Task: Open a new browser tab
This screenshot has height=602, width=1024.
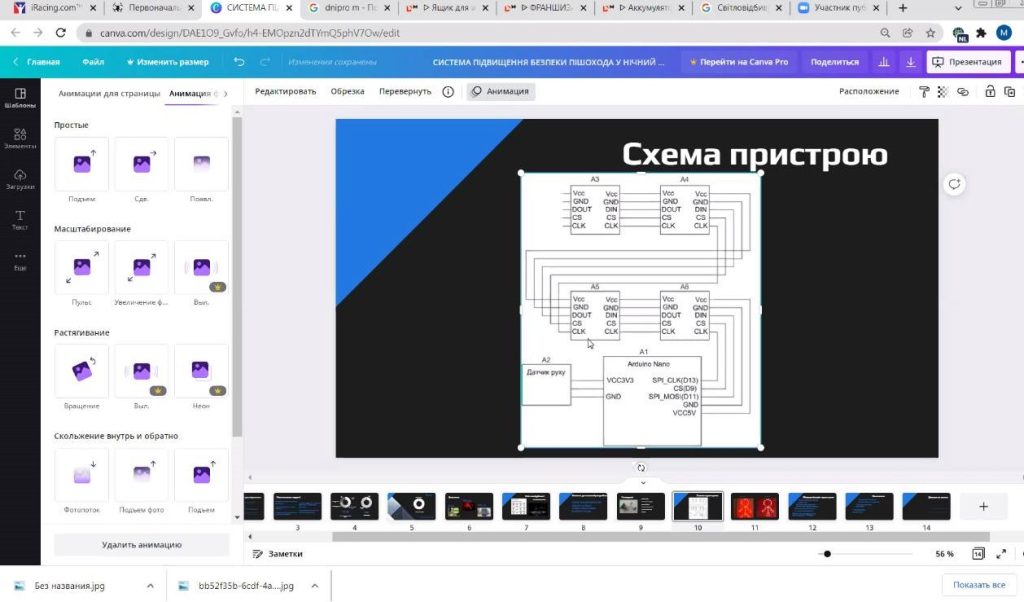Action: coord(903,8)
